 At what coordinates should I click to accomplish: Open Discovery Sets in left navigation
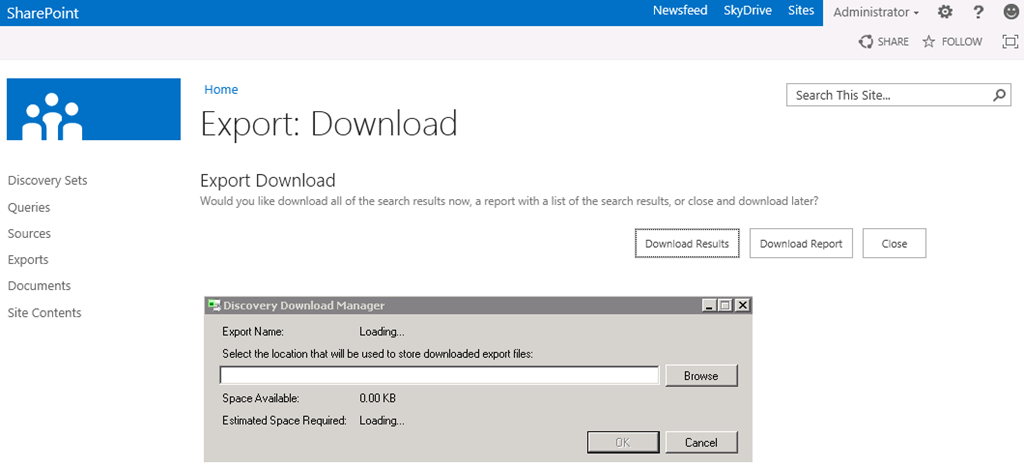[47, 181]
